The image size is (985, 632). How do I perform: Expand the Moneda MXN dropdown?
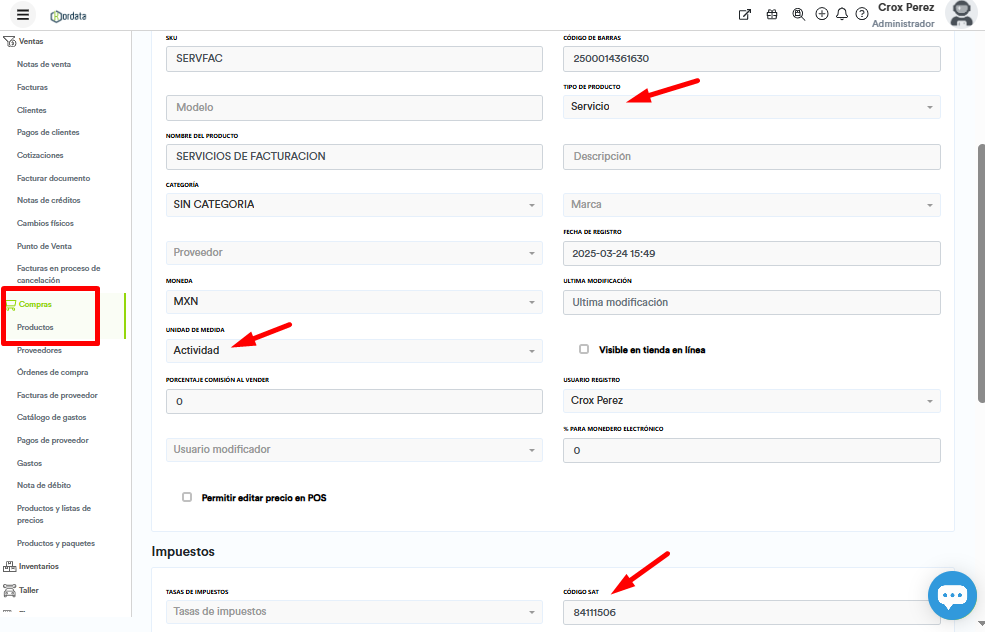(354, 302)
